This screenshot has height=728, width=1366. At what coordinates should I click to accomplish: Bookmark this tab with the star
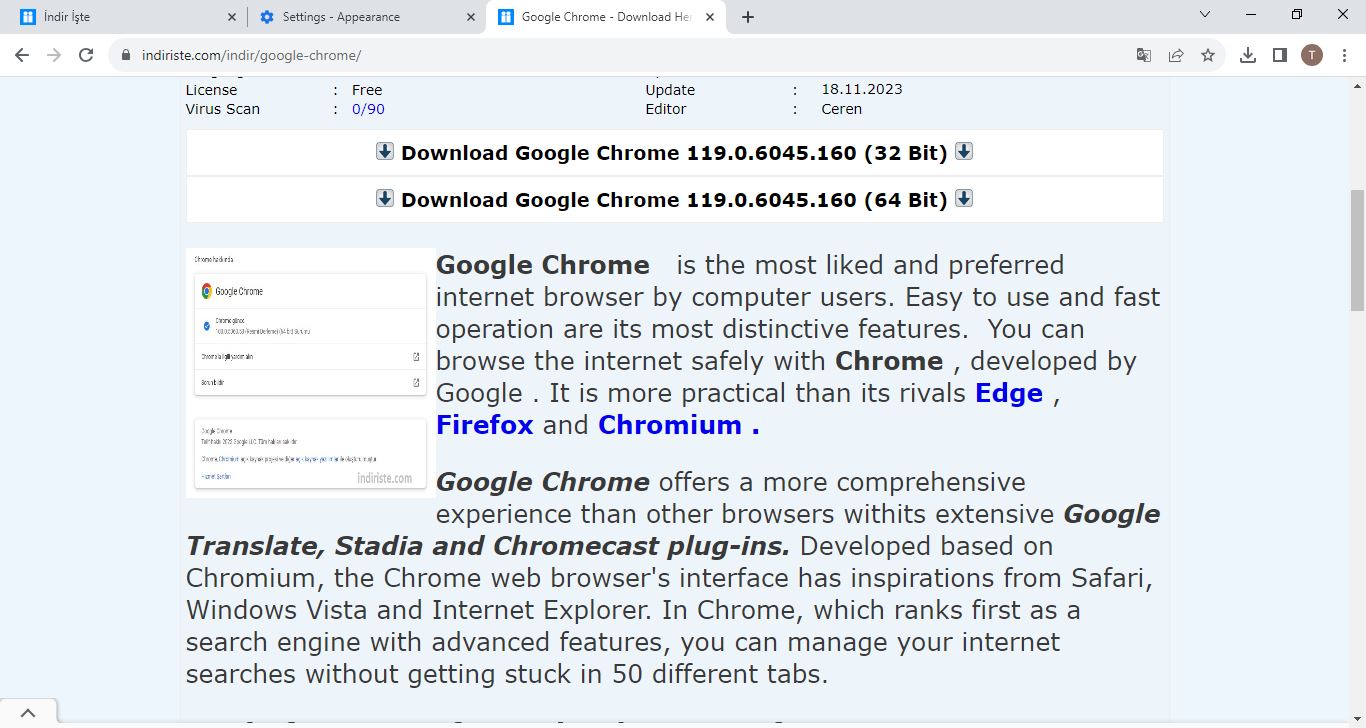(1208, 56)
